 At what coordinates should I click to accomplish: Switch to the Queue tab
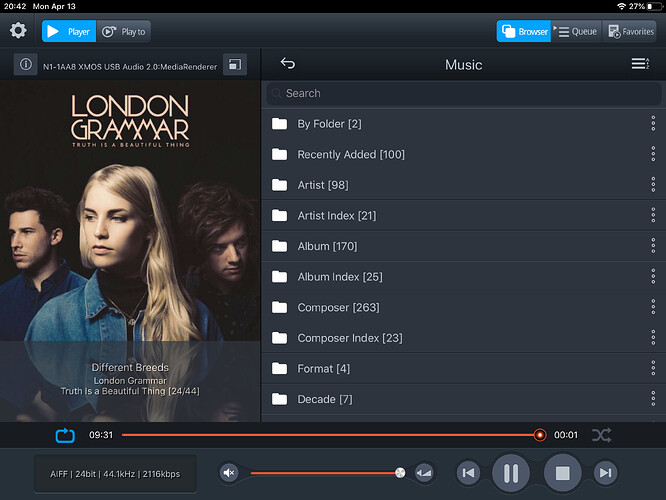pos(577,31)
